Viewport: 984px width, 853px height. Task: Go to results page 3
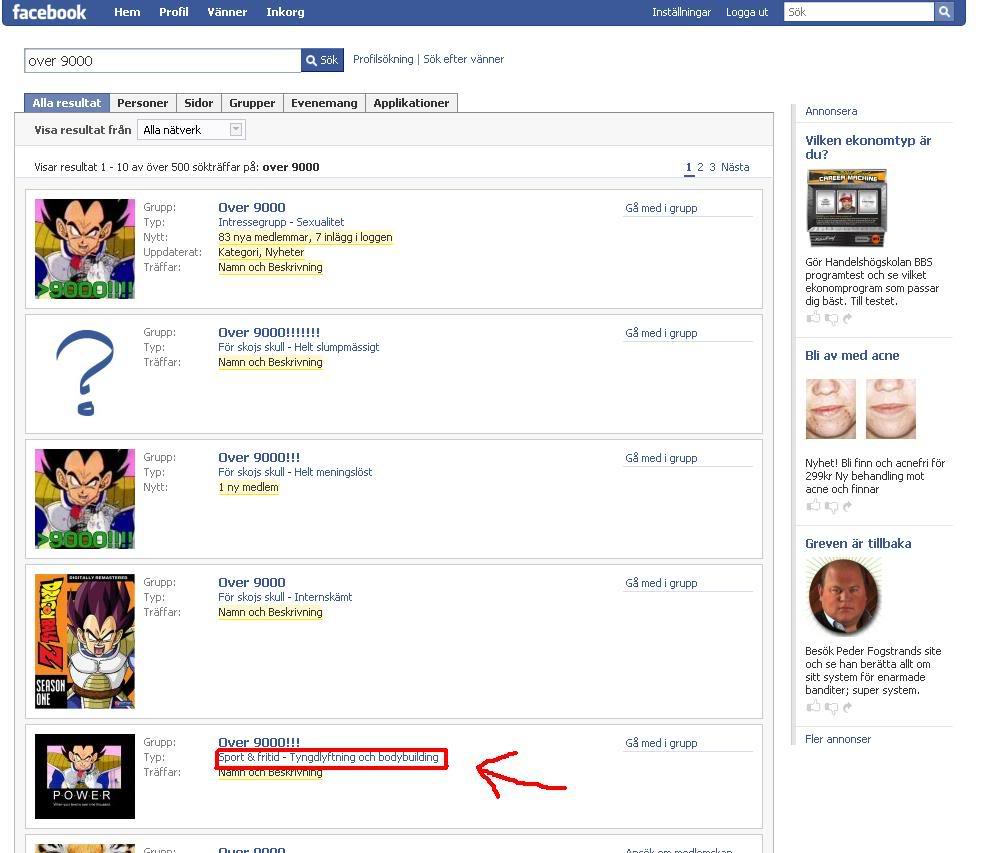click(x=712, y=167)
